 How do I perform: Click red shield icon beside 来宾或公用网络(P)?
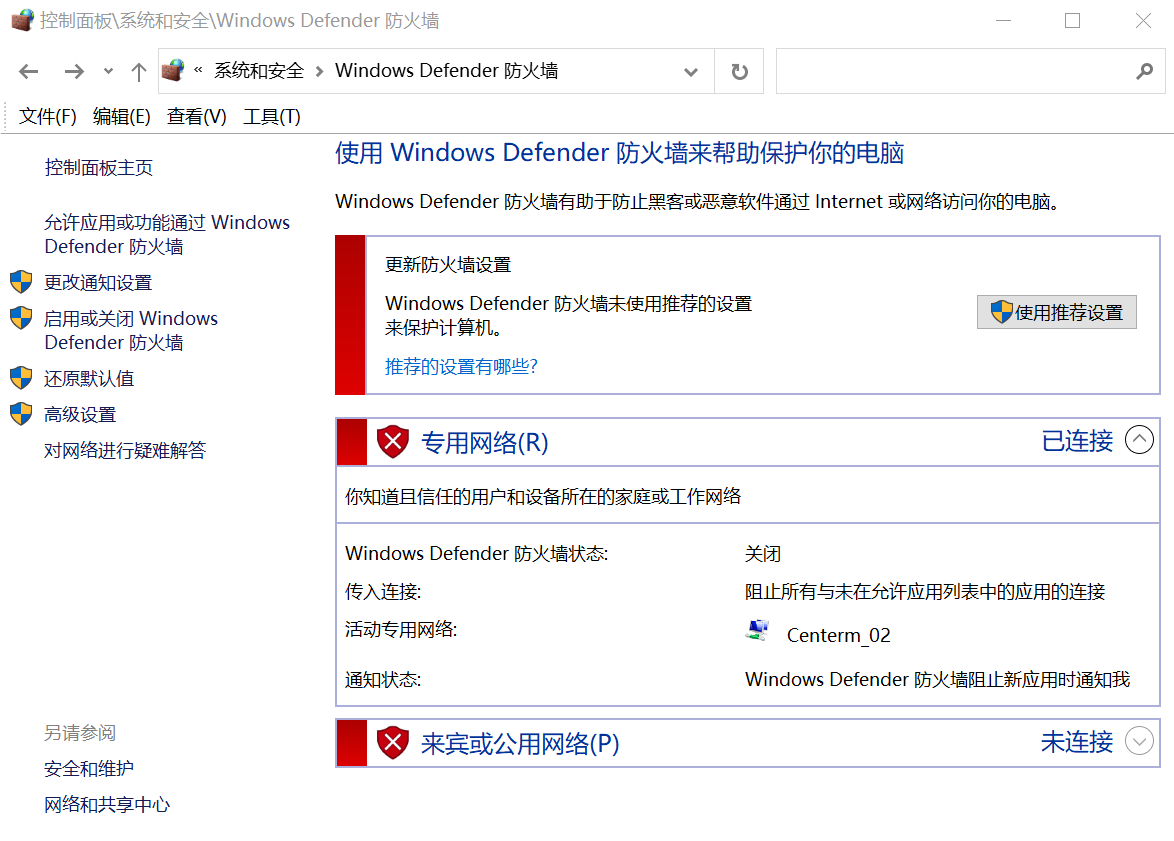click(x=392, y=743)
